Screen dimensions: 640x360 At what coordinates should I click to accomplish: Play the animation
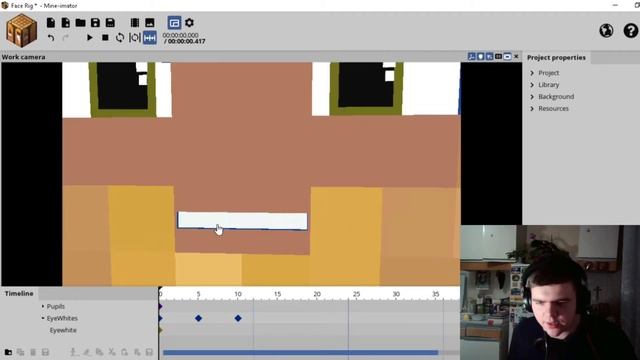click(x=90, y=38)
